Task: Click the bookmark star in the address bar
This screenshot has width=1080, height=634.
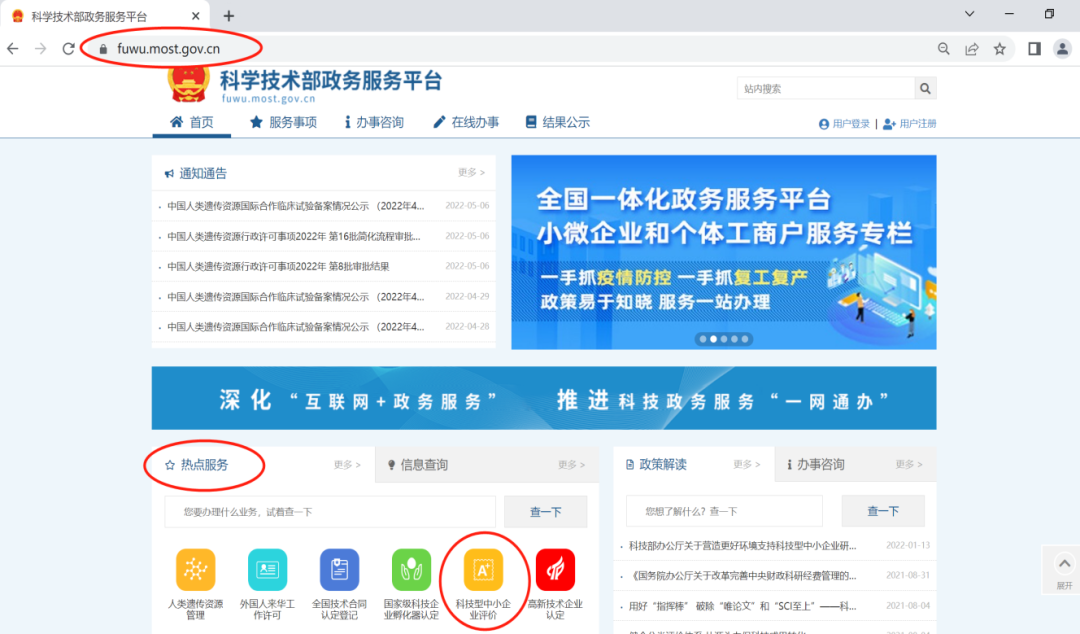Action: [x=999, y=48]
